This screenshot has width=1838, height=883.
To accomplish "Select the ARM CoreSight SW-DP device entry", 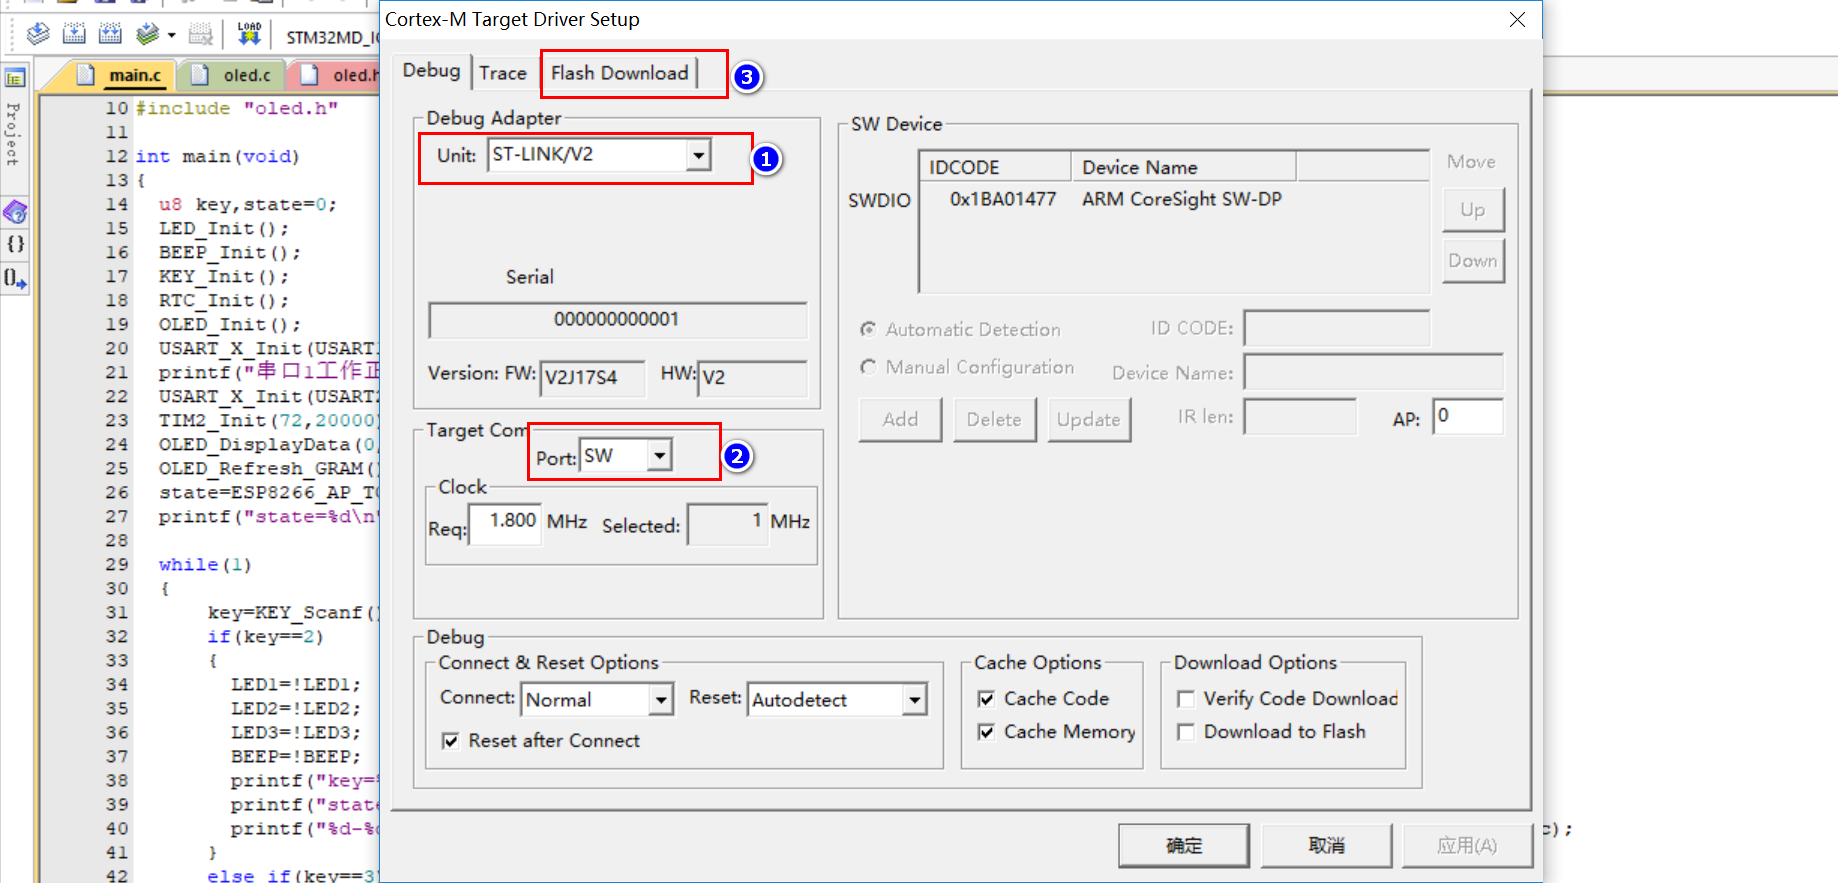I will [1182, 199].
